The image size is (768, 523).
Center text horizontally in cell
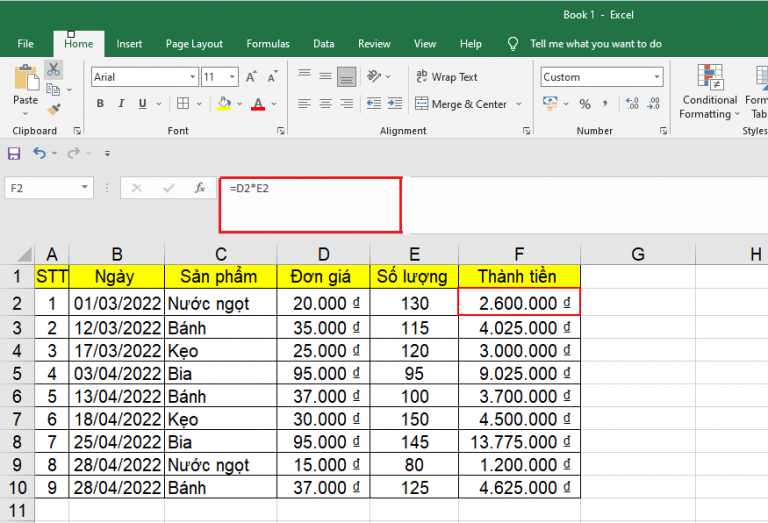coord(325,103)
